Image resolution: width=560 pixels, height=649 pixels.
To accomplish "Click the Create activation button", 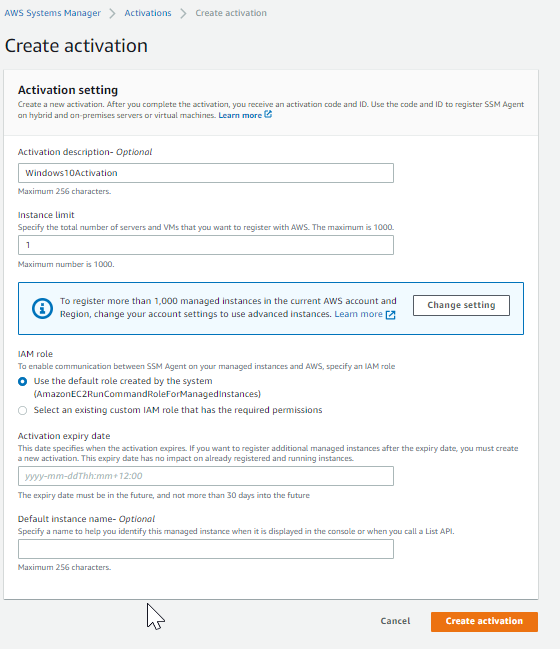I will (484, 621).
